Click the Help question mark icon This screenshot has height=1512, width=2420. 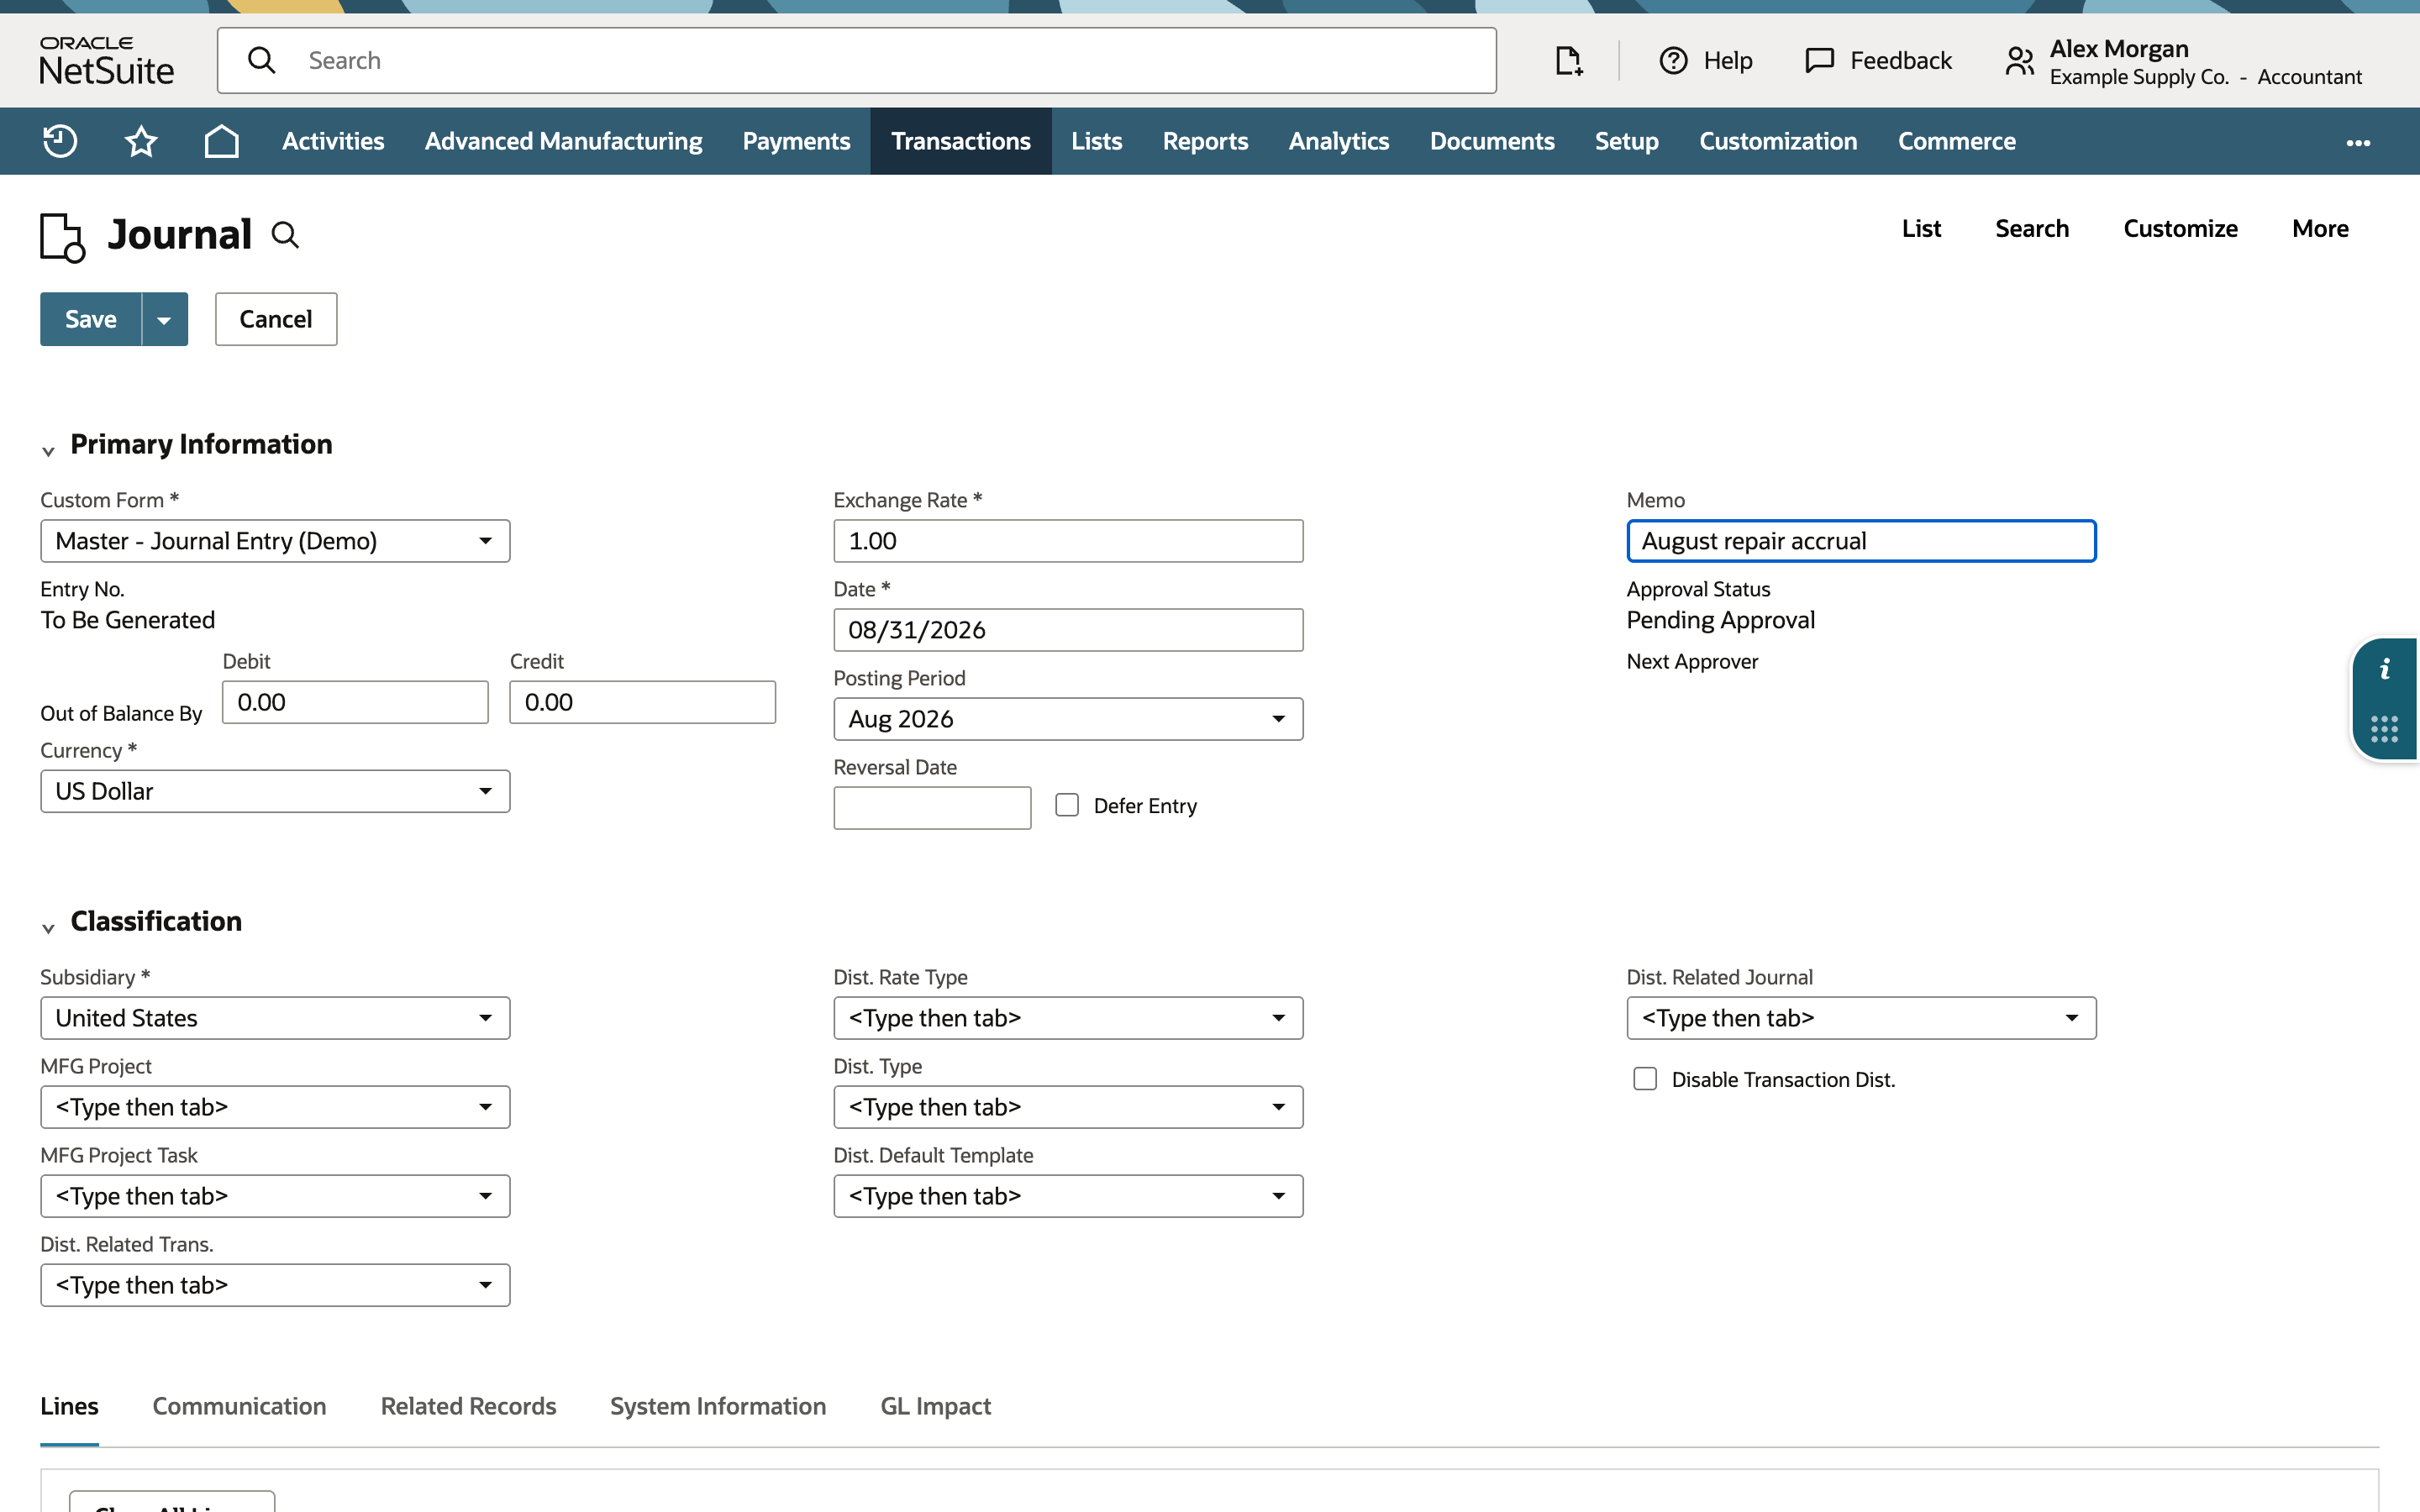[x=1673, y=61]
